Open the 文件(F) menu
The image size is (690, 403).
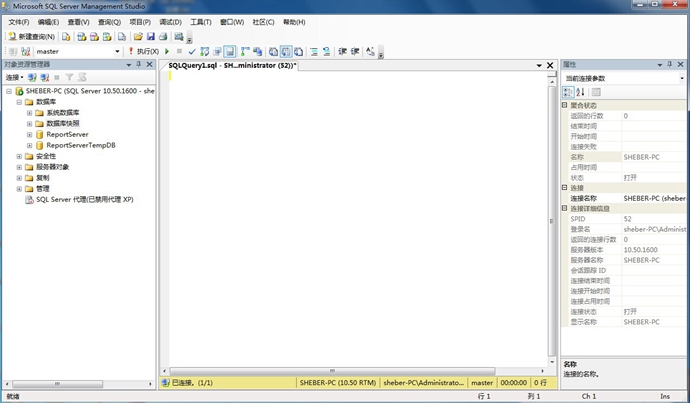click(x=18, y=22)
